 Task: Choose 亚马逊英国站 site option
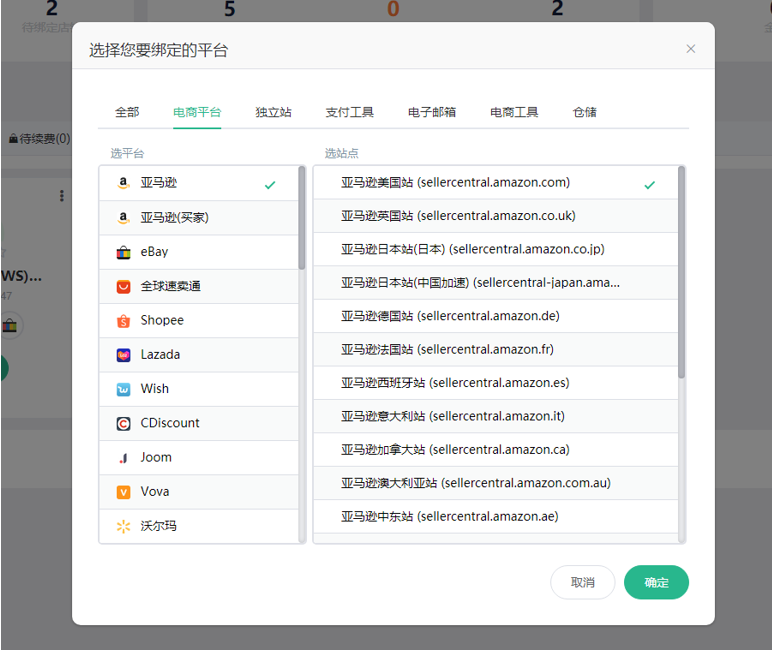tap(458, 216)
